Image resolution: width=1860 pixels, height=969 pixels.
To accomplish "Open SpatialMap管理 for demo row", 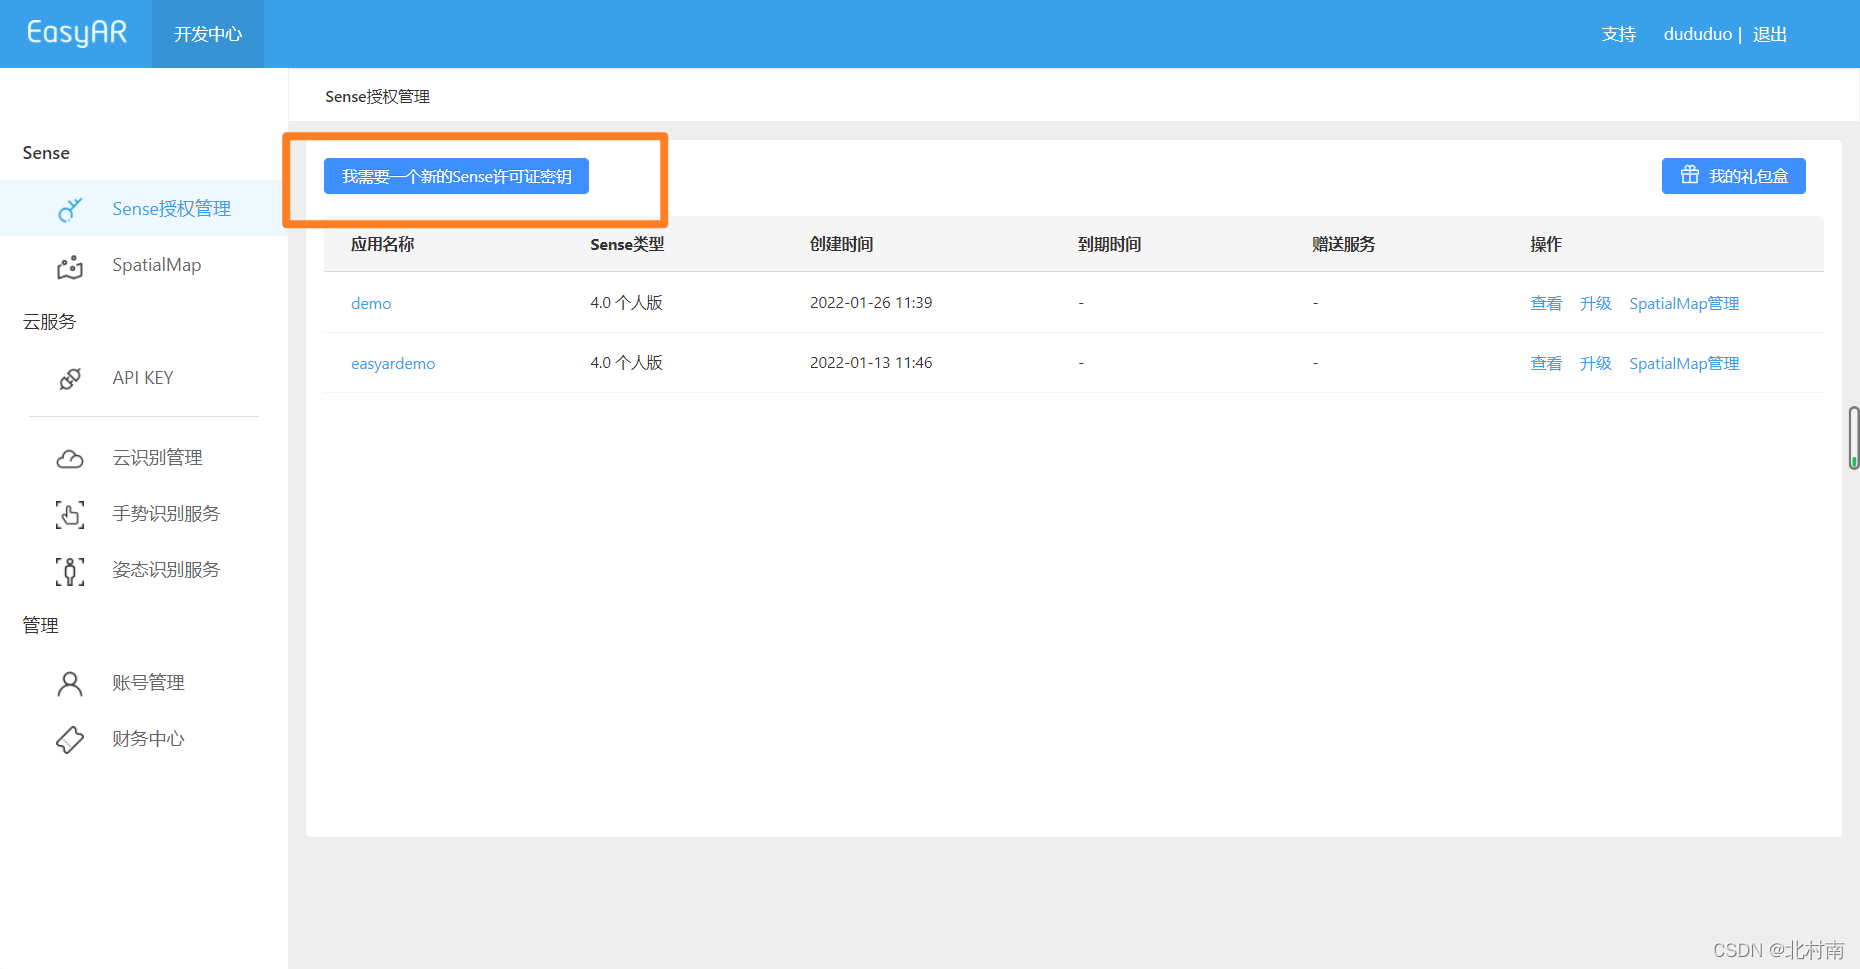I will click(1684, 303).
